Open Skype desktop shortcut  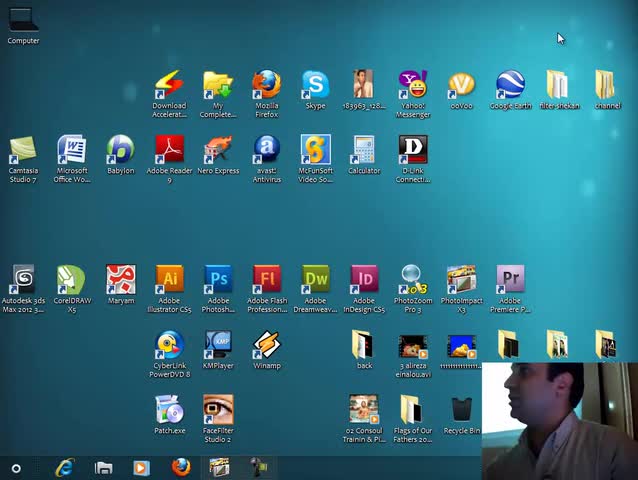pos(315,89)
